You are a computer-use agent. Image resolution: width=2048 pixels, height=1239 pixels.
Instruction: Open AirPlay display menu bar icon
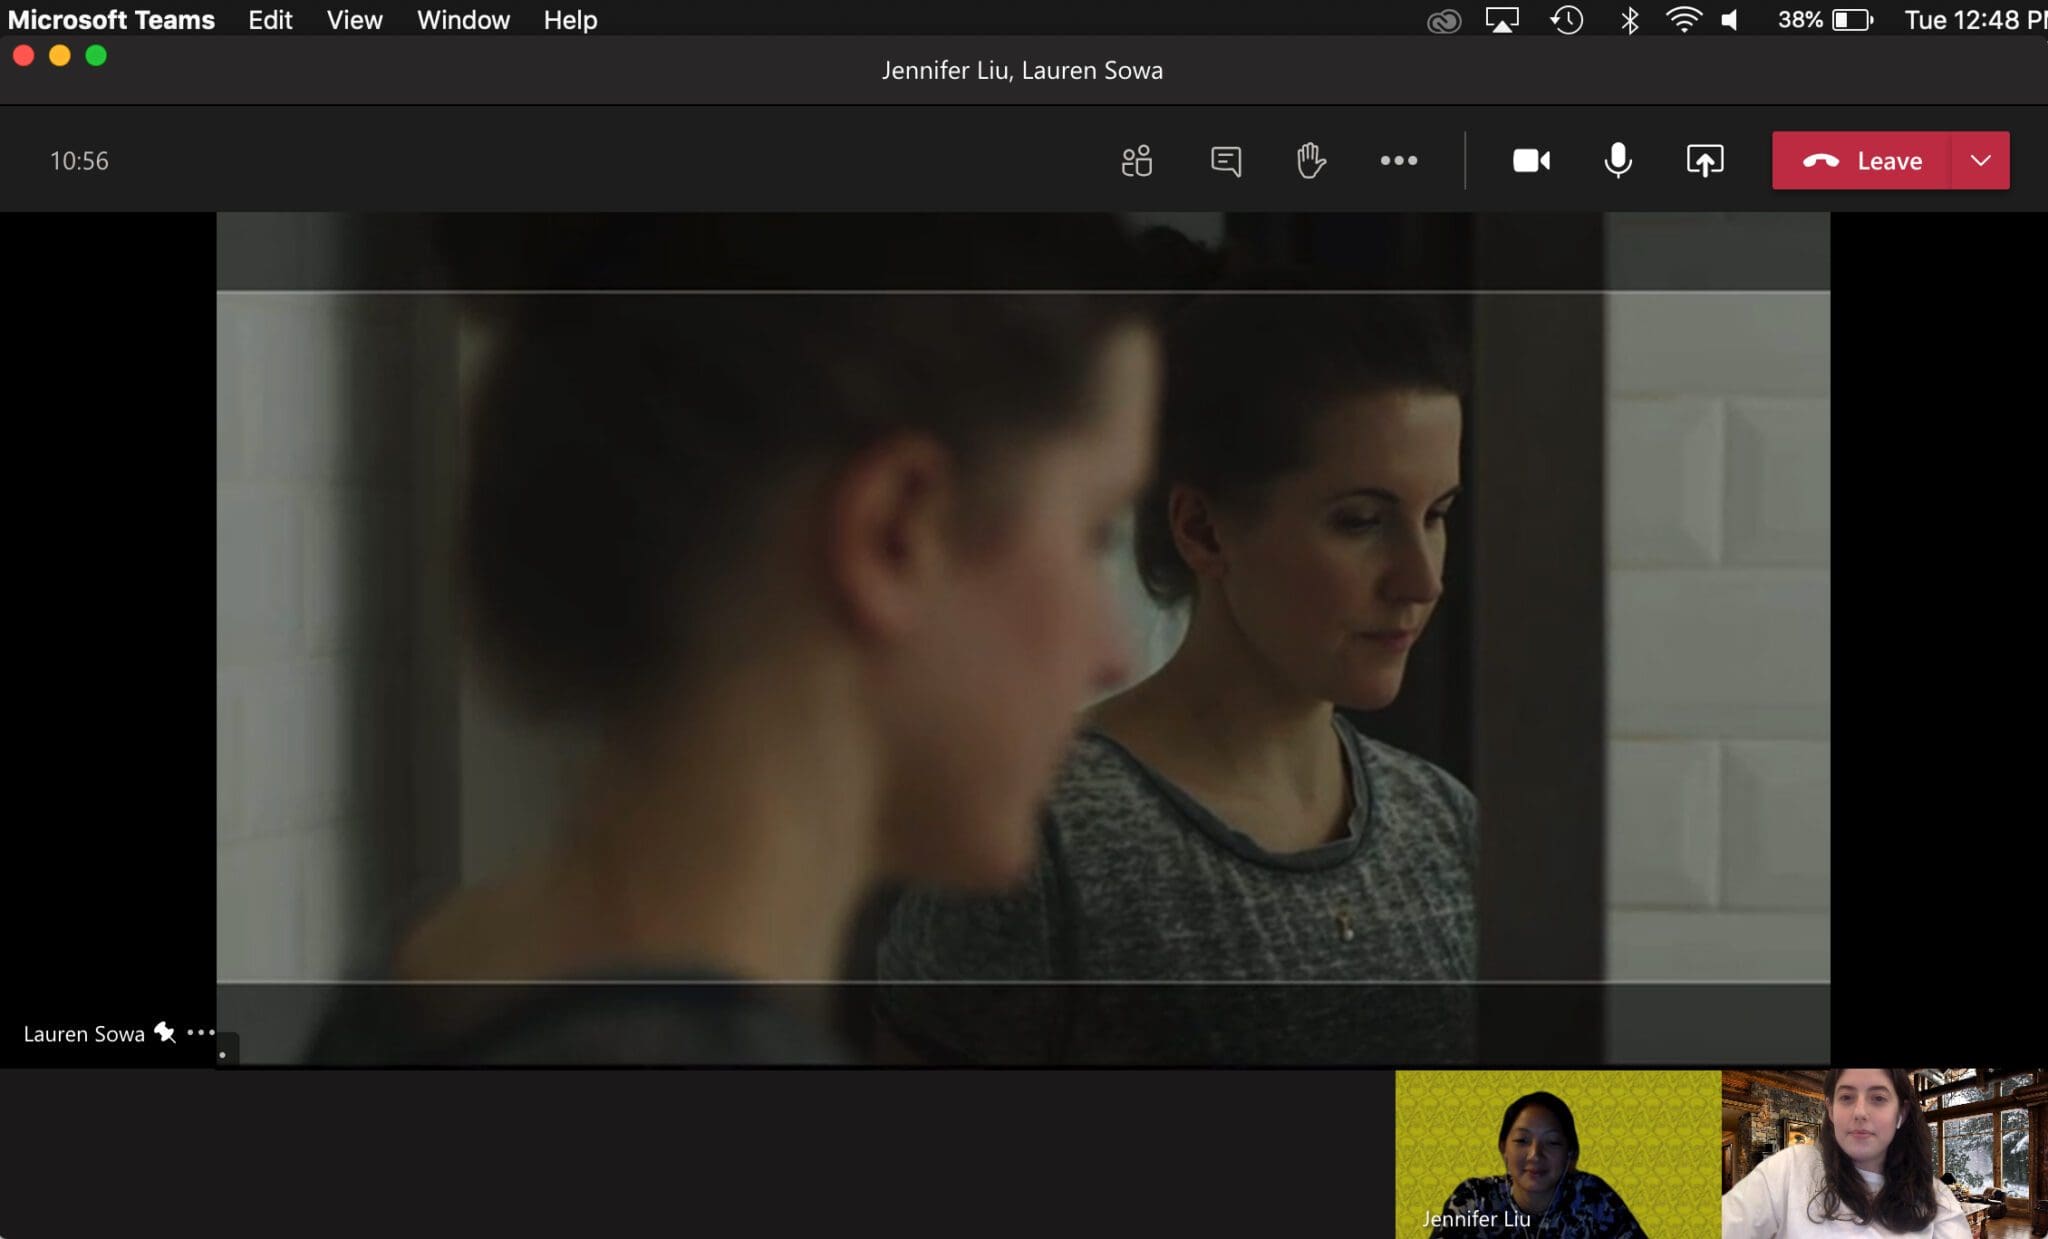coord(1501,20)
